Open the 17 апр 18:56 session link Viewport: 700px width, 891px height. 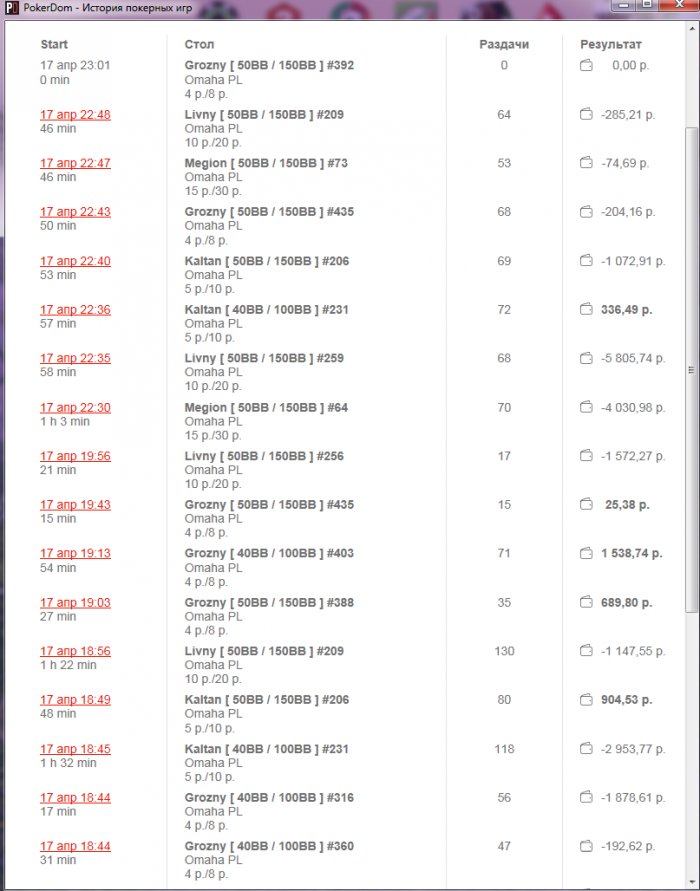[75, 652]
